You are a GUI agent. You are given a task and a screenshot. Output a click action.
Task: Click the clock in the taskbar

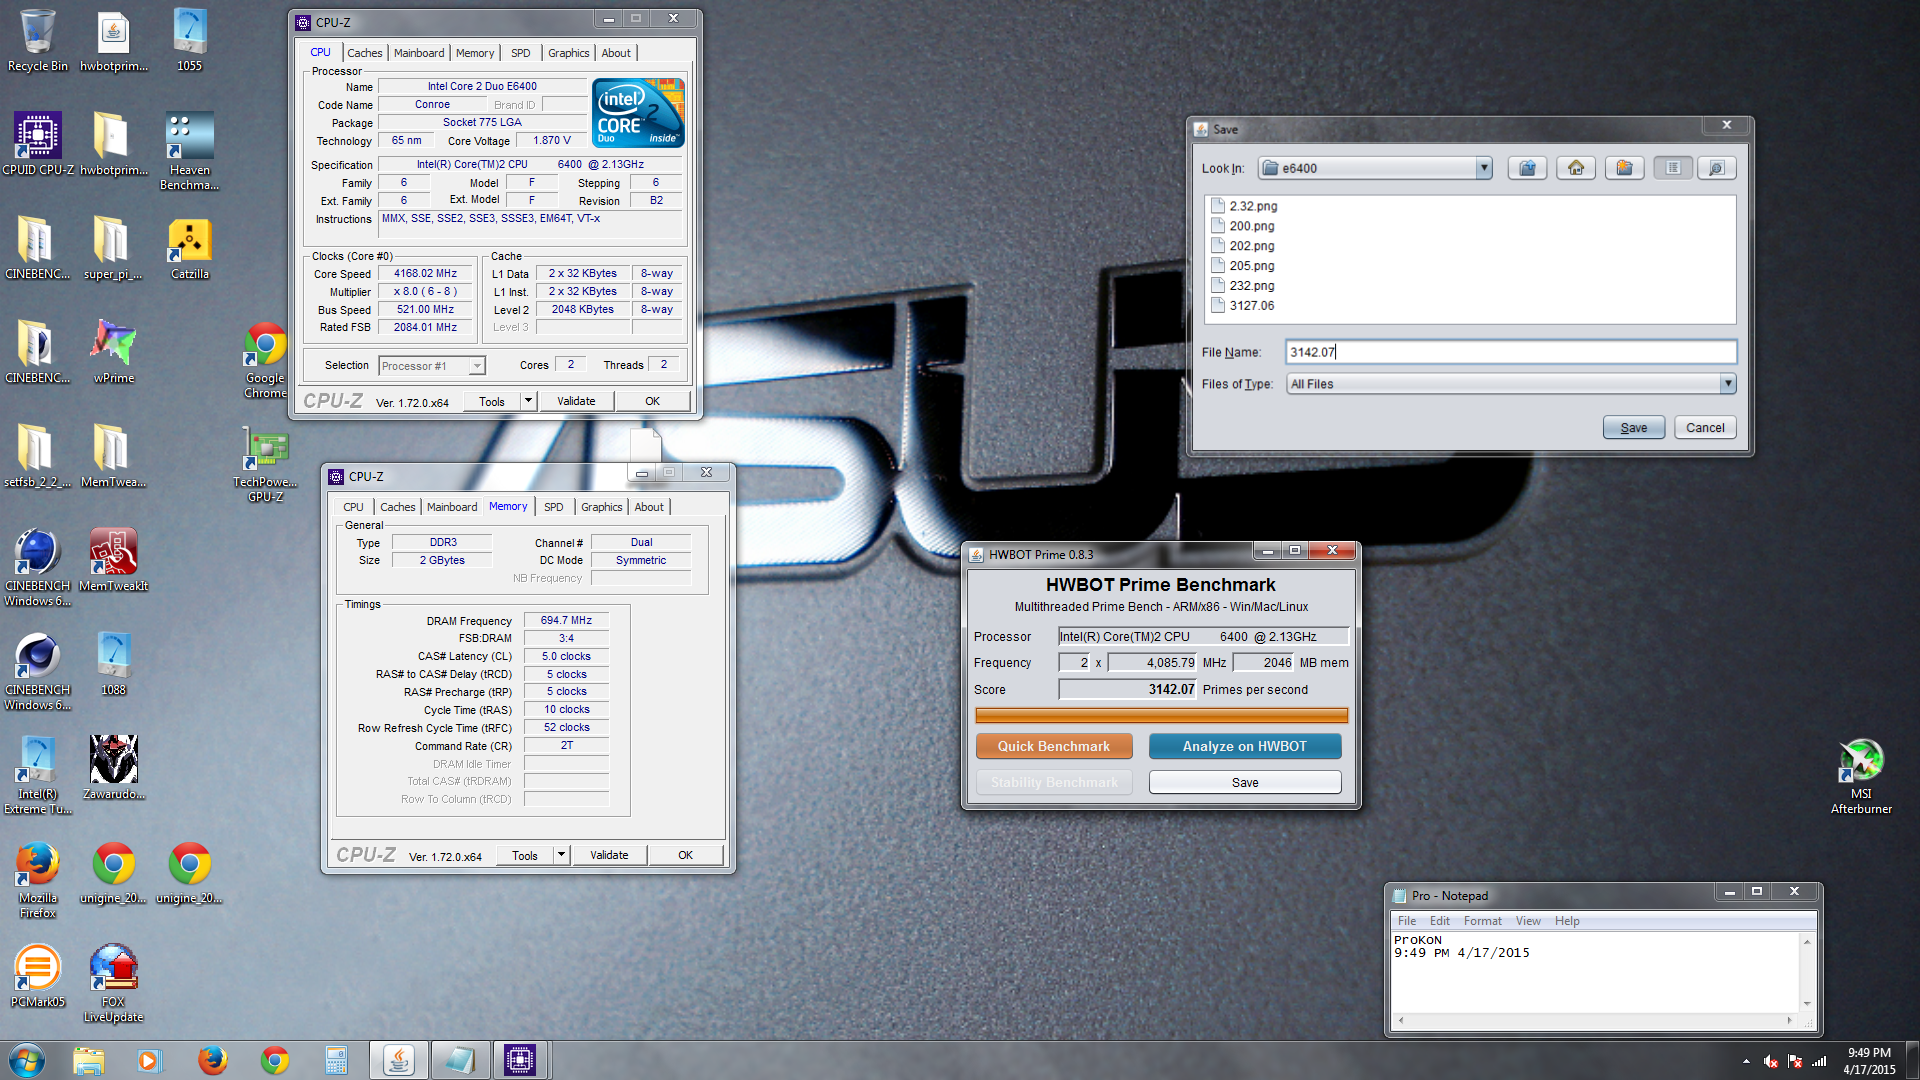(1869, 1061)
